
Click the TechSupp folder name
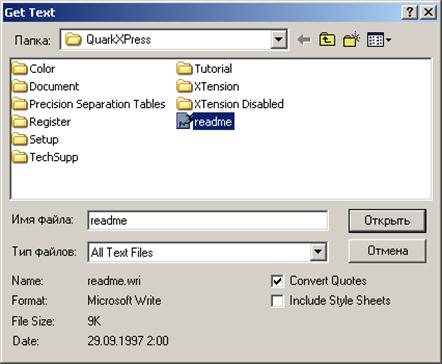coord(54,157)
